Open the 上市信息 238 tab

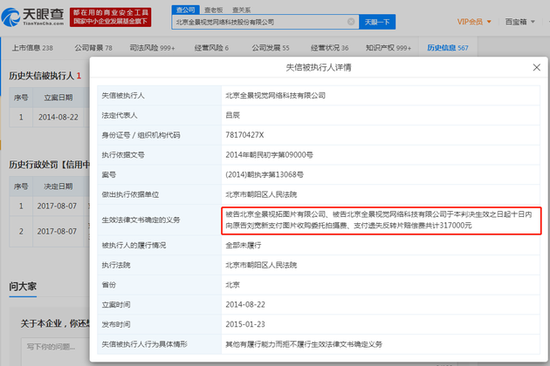[32, 48]
